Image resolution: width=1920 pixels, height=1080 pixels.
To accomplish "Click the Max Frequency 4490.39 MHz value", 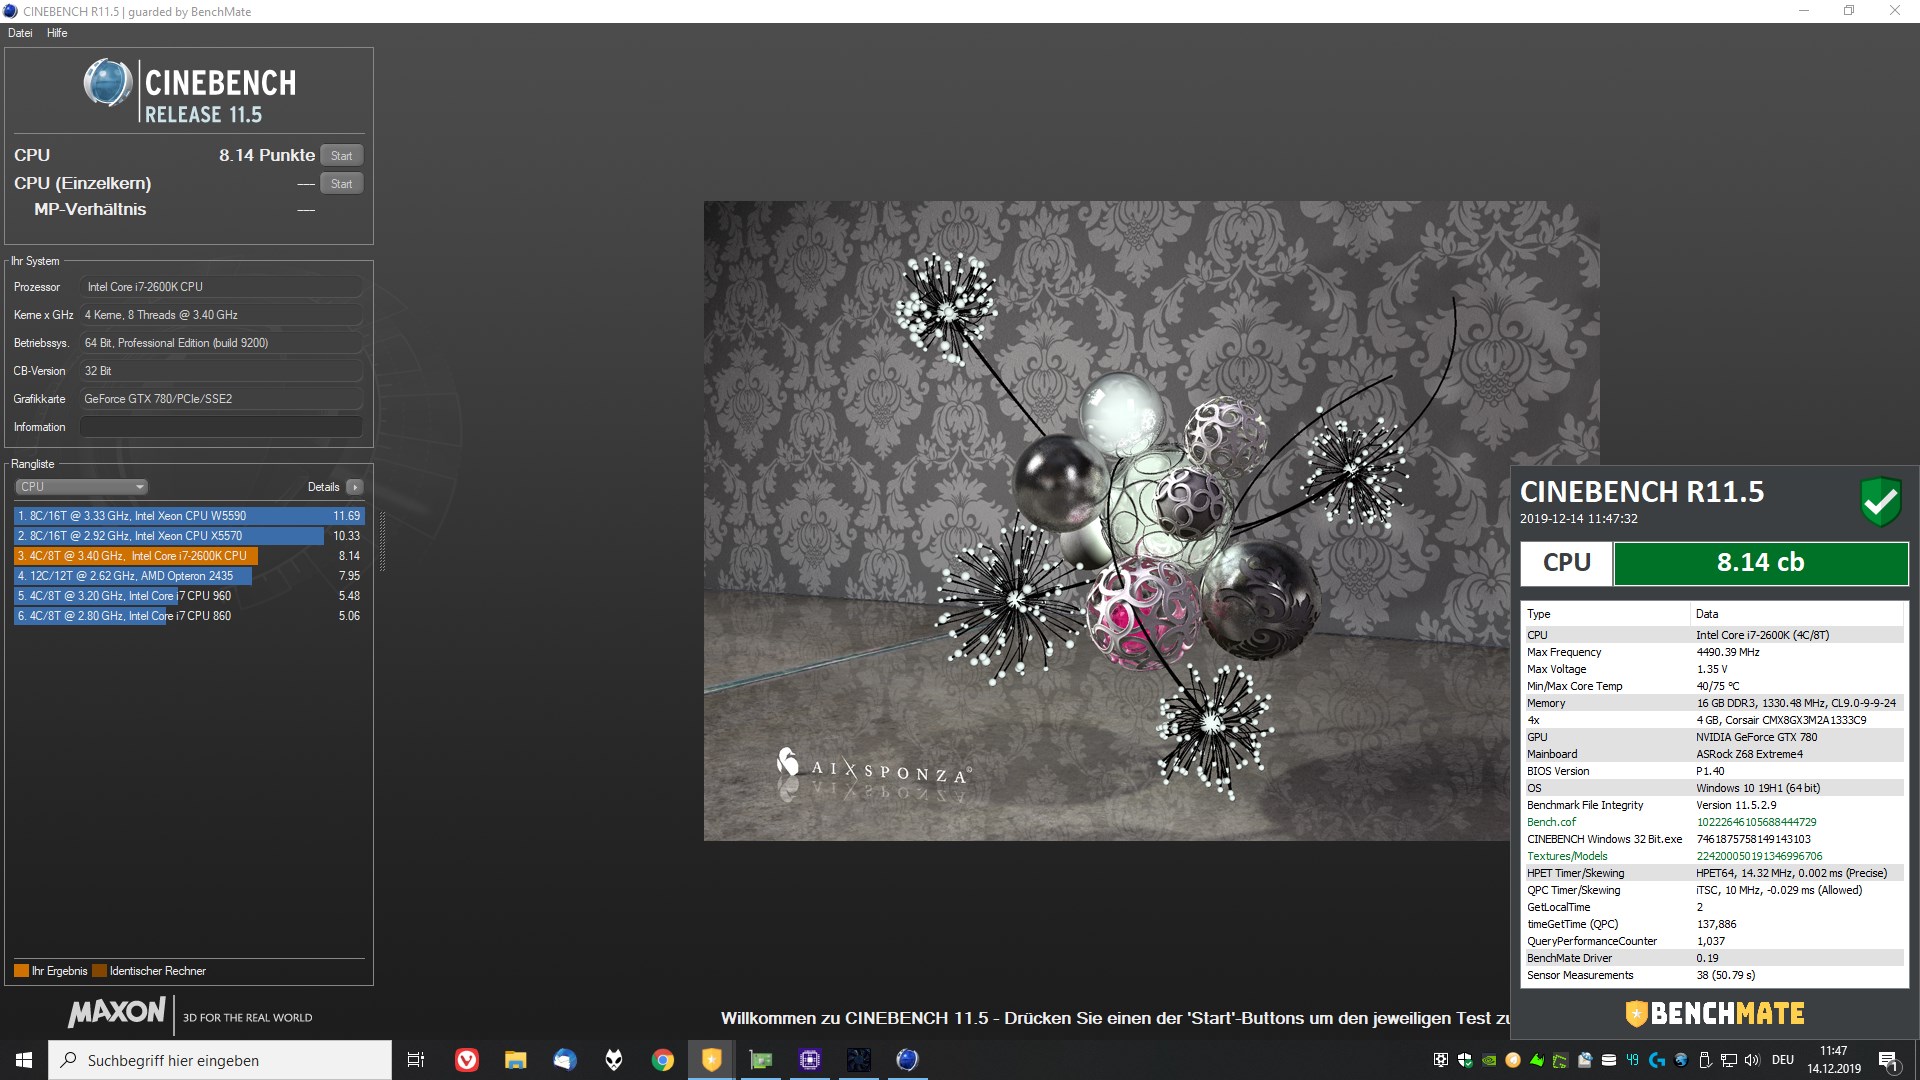I will 1728,652.
